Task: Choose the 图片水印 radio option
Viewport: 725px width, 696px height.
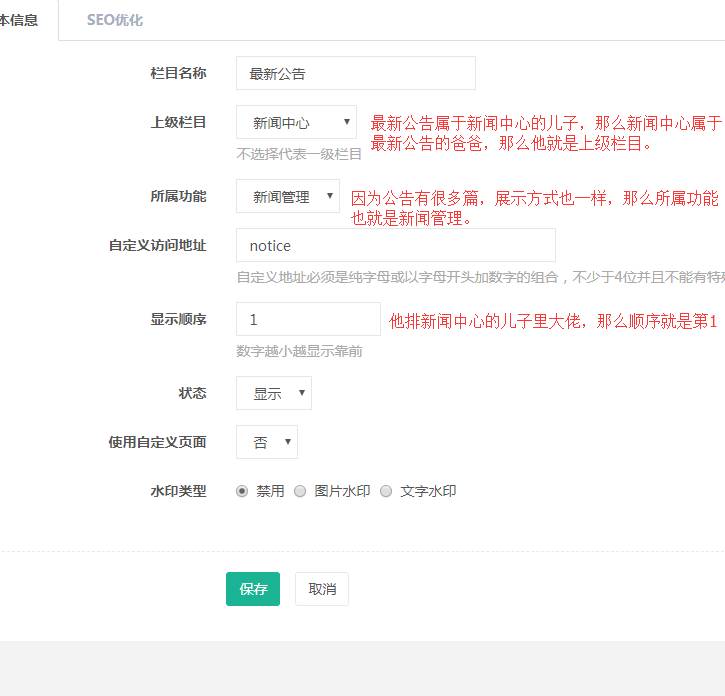Action: (x=300, y=491)
